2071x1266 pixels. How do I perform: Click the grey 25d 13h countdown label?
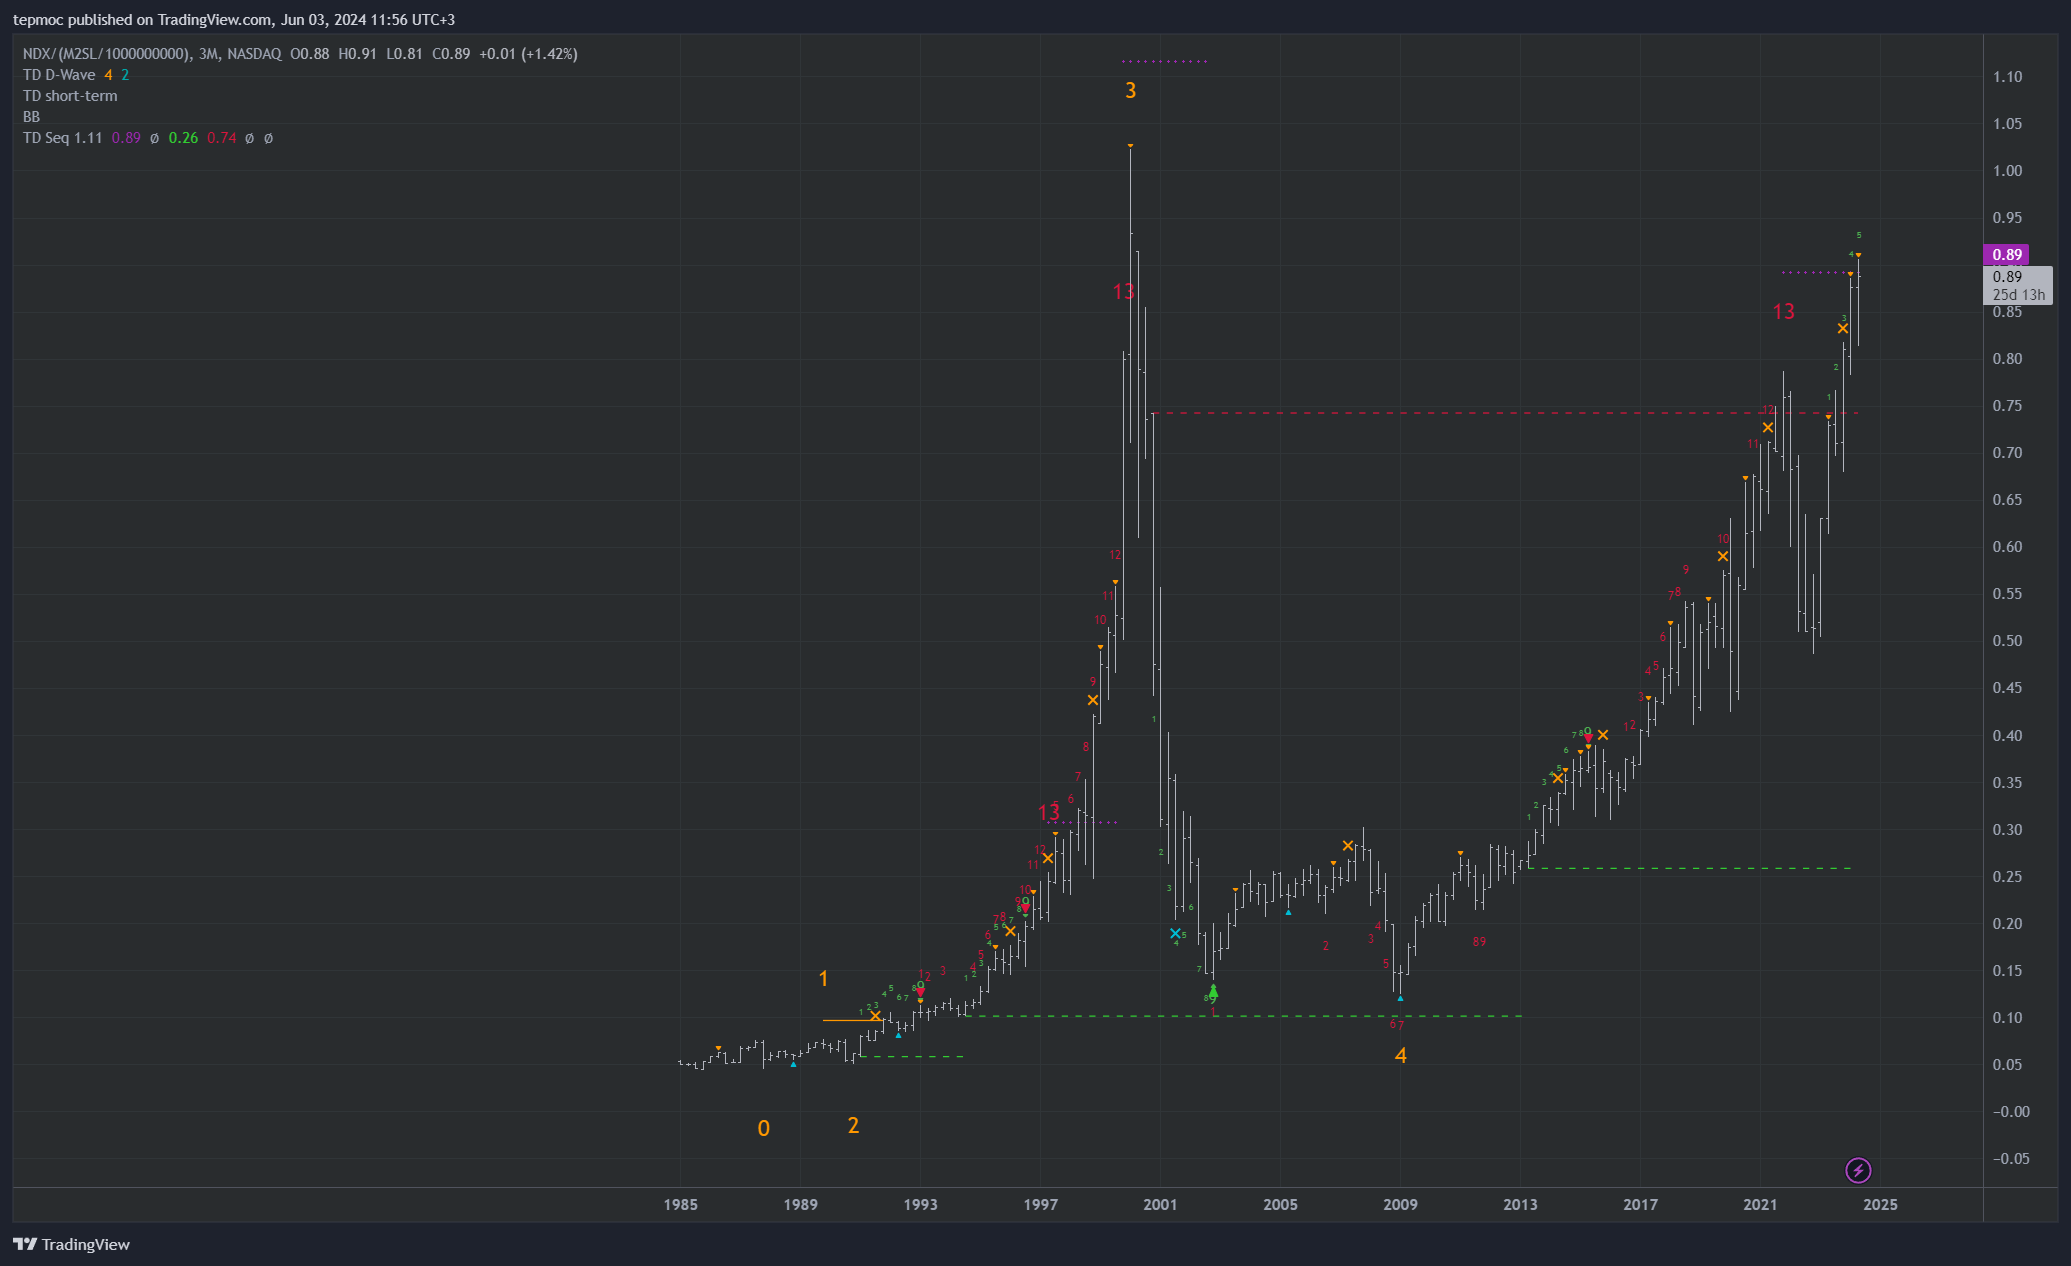[x=2018, y=295]
